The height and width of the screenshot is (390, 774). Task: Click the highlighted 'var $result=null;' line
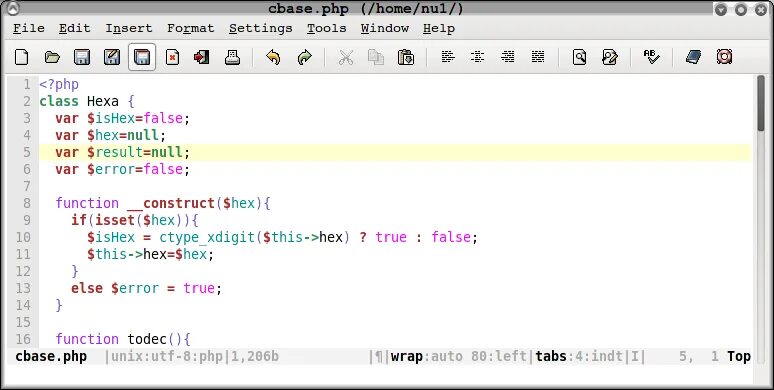[x=395, y=153]
